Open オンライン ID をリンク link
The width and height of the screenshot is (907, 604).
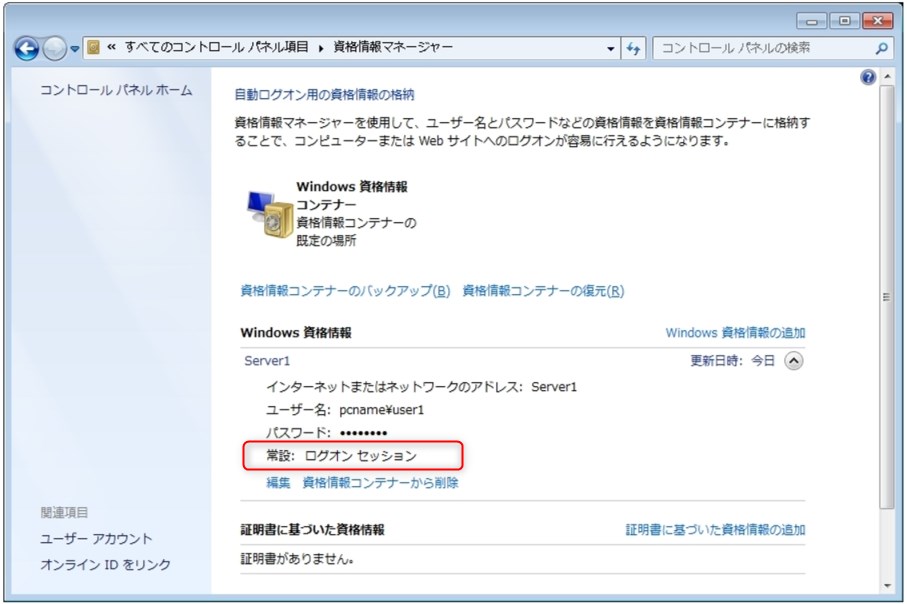tap(105, 565)
